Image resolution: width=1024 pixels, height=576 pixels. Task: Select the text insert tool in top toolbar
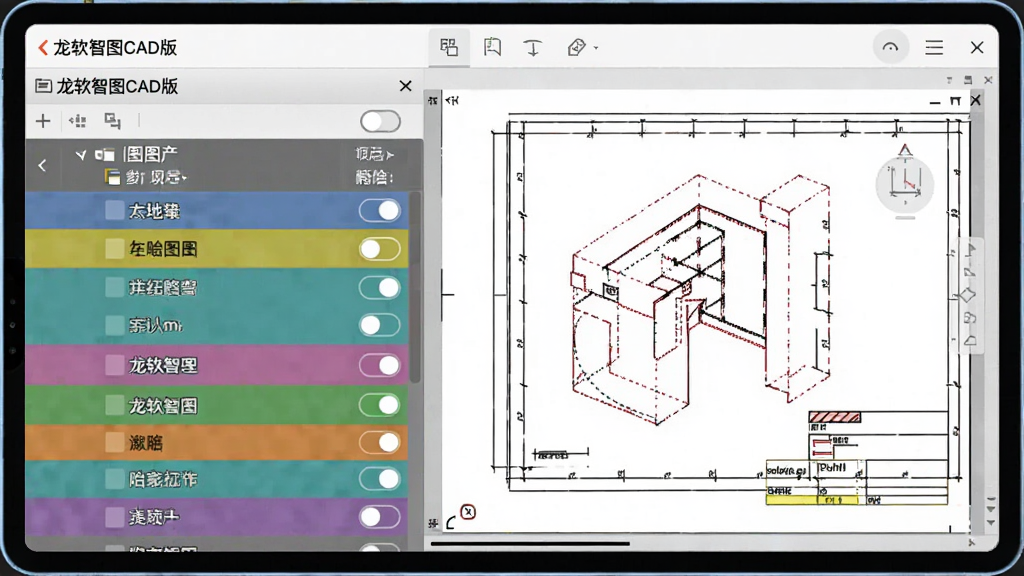(533, 48)
